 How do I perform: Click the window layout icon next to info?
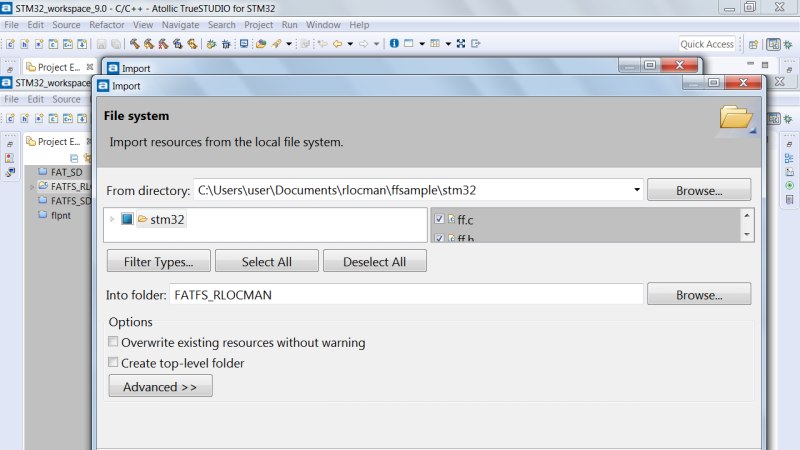click(409, 43)
